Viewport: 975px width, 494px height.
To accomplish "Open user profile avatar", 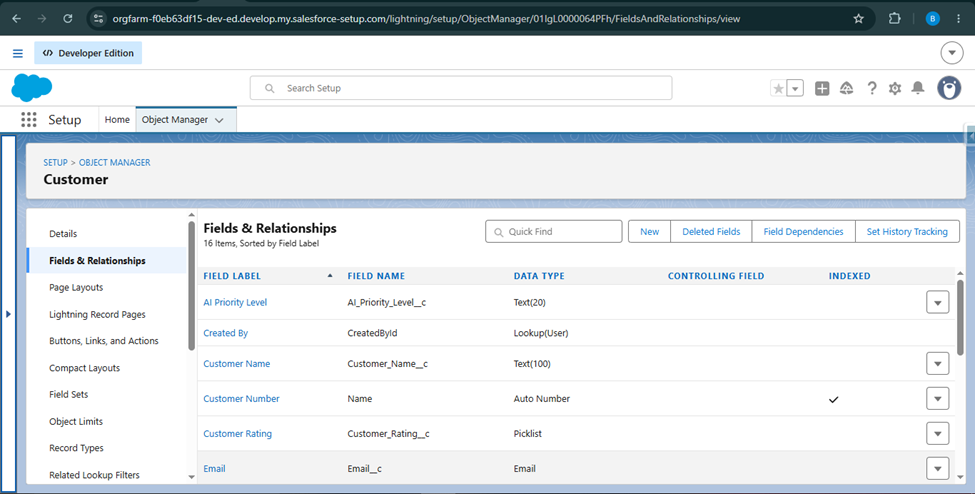I will pos(949,88).
